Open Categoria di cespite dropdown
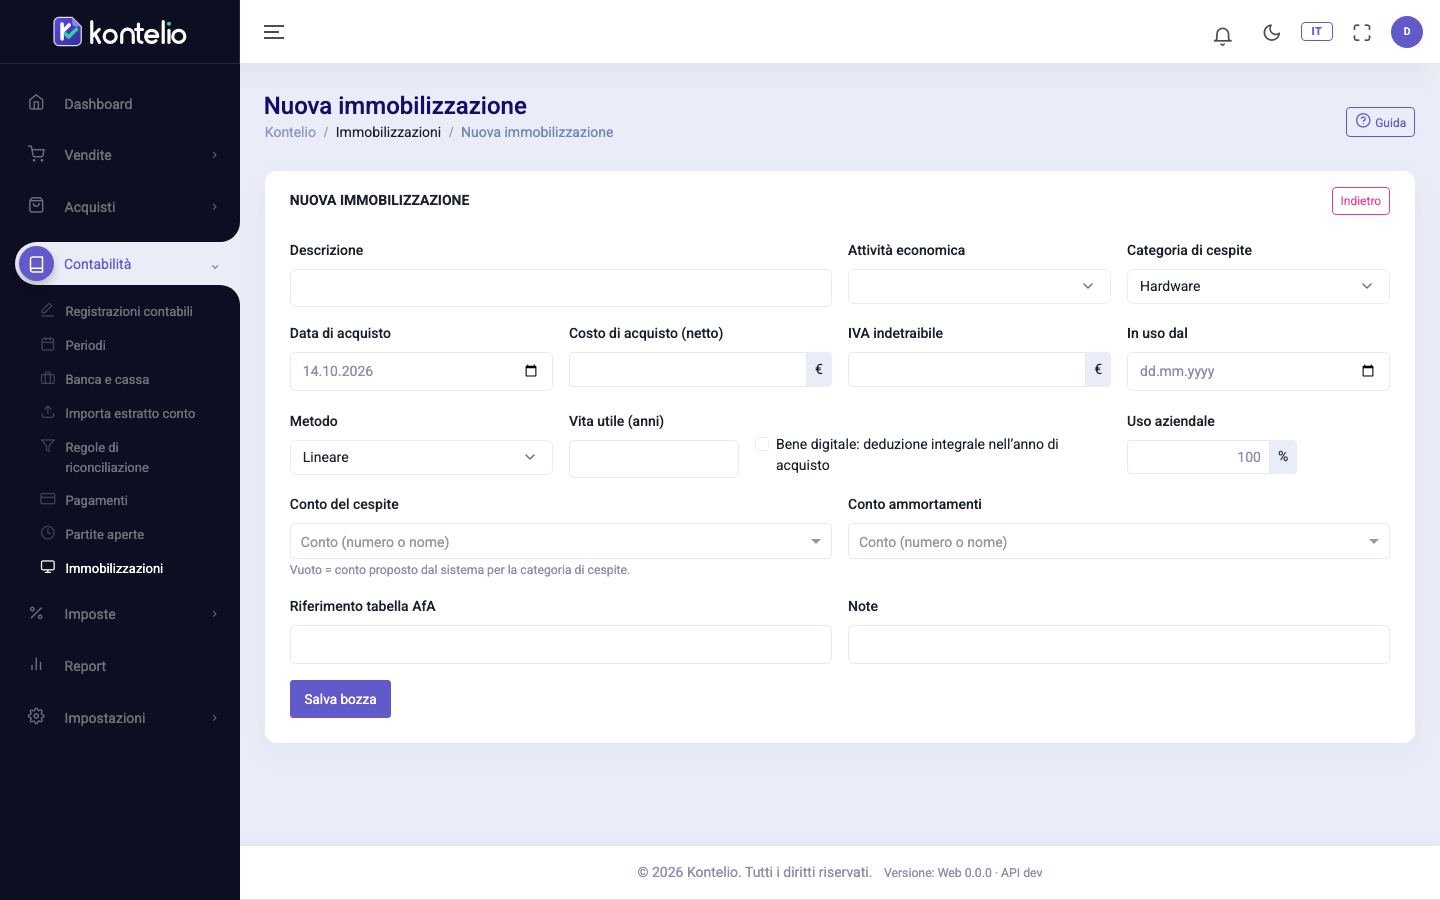 pos(1258,286)
